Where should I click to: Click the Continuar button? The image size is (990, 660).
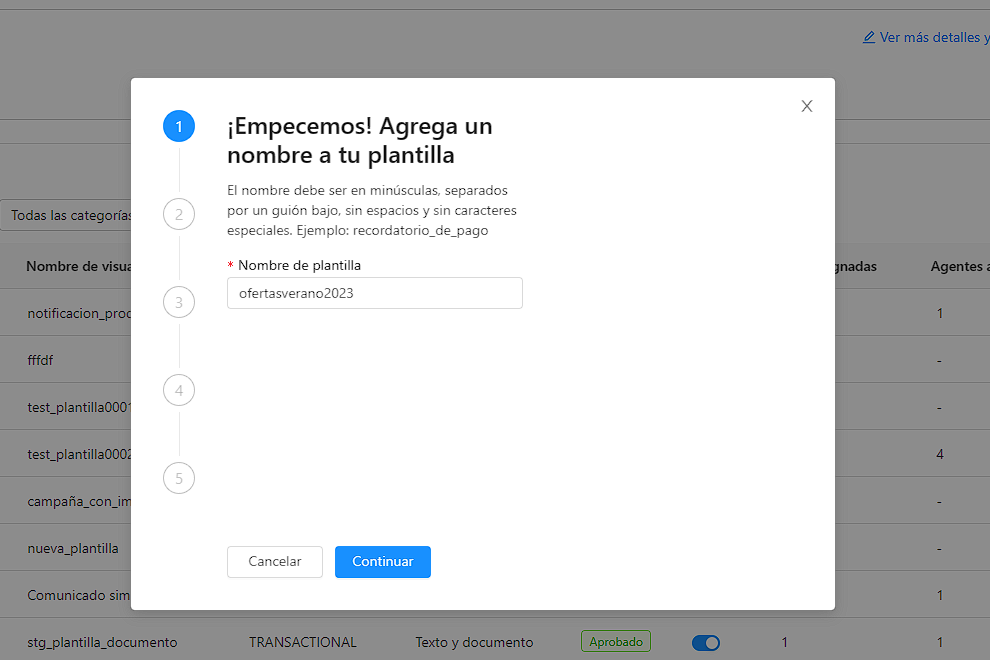[383, 561]
